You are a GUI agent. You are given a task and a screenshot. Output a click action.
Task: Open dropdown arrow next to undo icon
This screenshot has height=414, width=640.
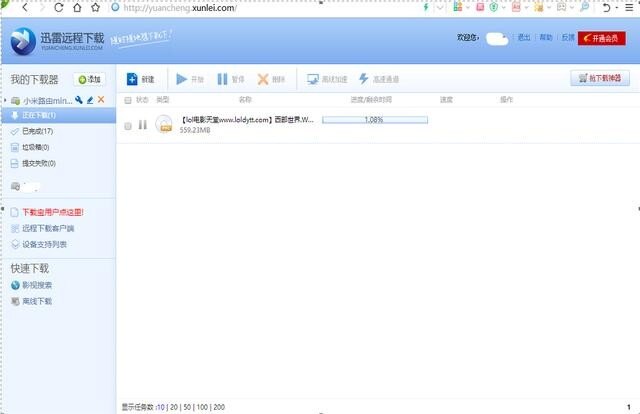619,8
